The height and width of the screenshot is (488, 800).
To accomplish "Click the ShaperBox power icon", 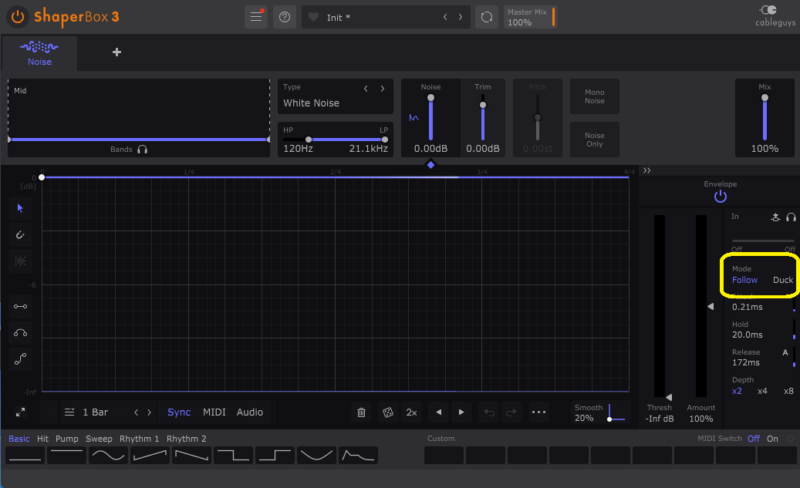I will (x=18, y=17).
